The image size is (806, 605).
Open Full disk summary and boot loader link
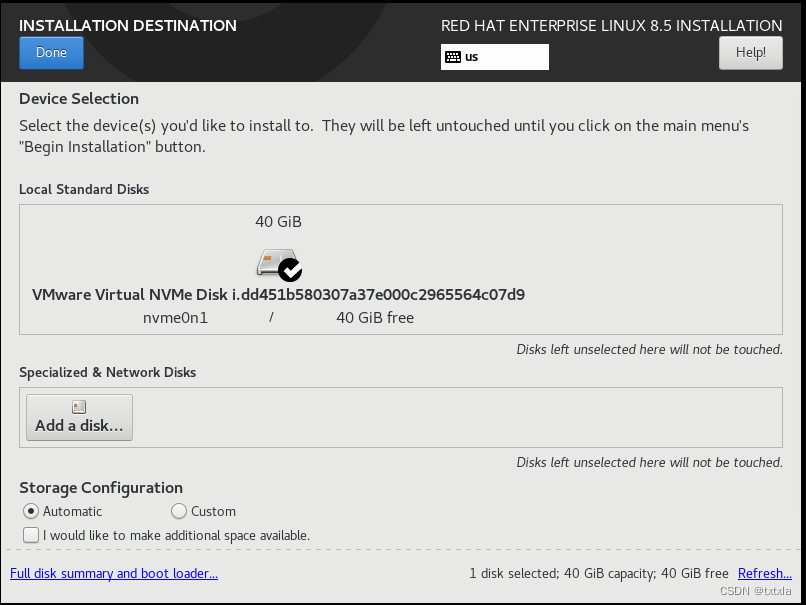(114, 573)
